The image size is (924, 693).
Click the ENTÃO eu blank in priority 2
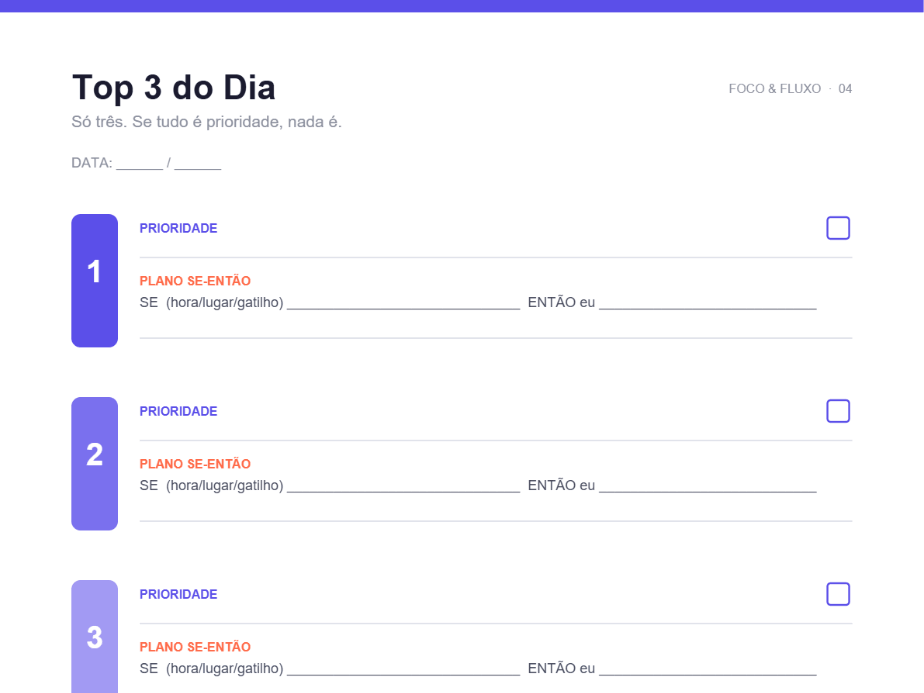(708, 486)
